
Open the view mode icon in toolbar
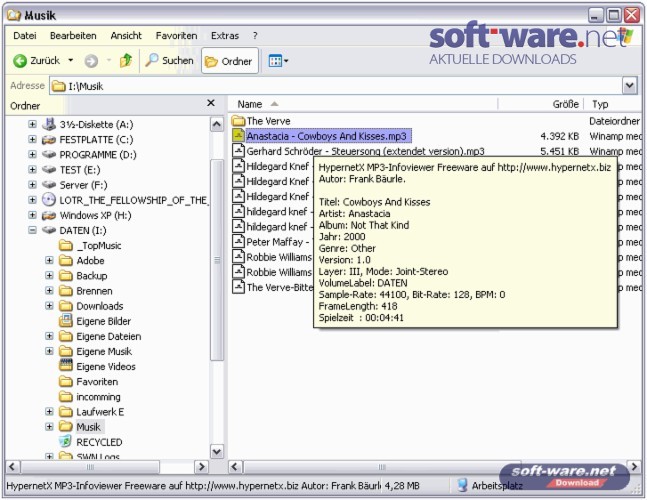[x=275, y=61]
